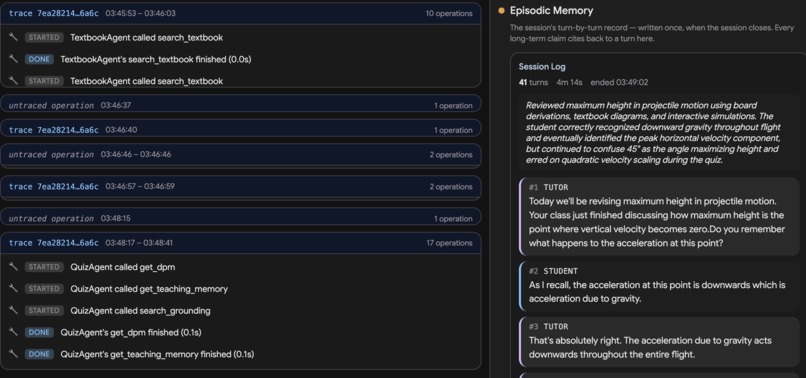Screen dimensions: 806x378
Task: Click the DONE badge on "search_textbook finished" row
Action: 39,59
